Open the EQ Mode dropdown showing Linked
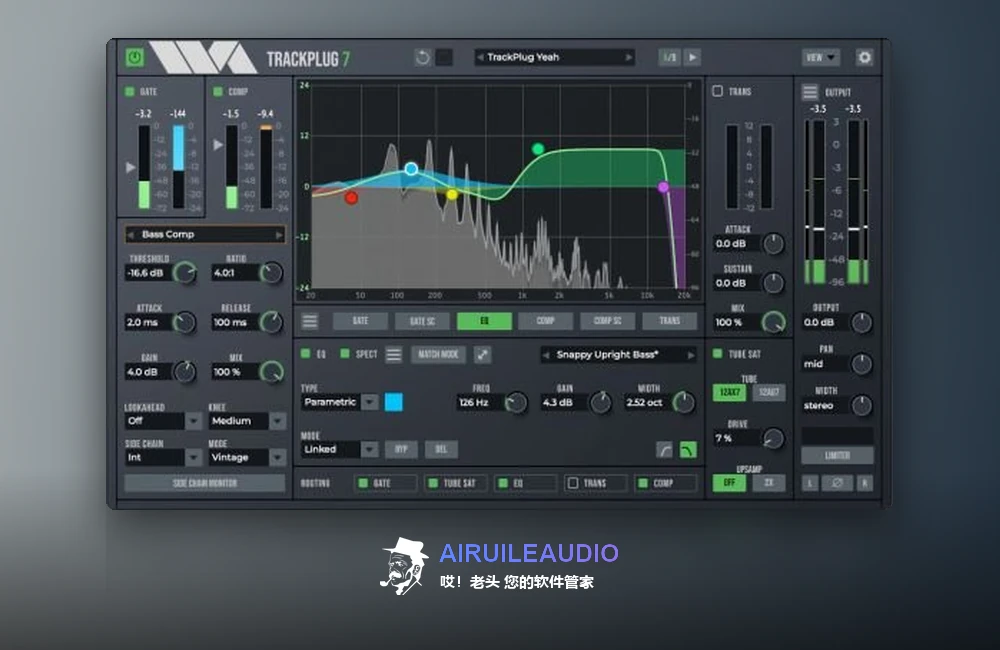This screenshot has width=1000, height=650. point(340,449)
